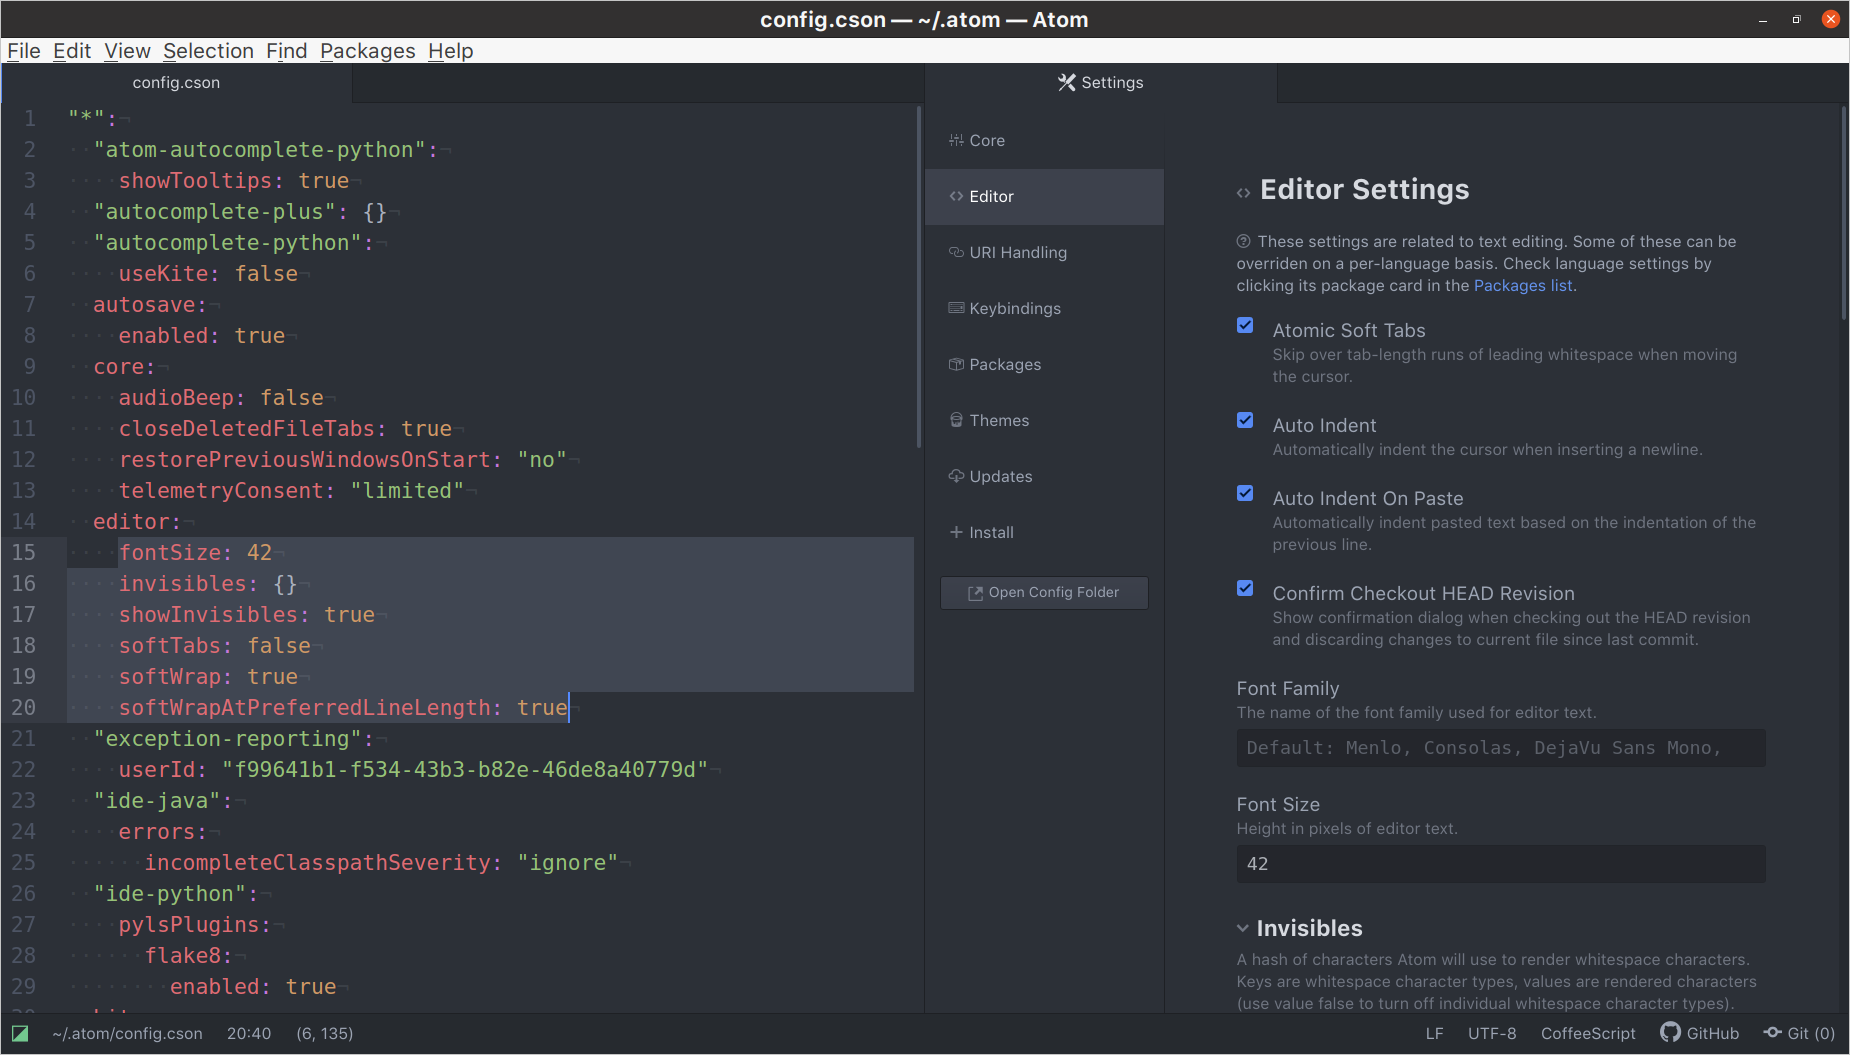Click the CoffeeScript grammar selector
The height and width of the screenshot is (1055, 1850).
(1588, 1033)
